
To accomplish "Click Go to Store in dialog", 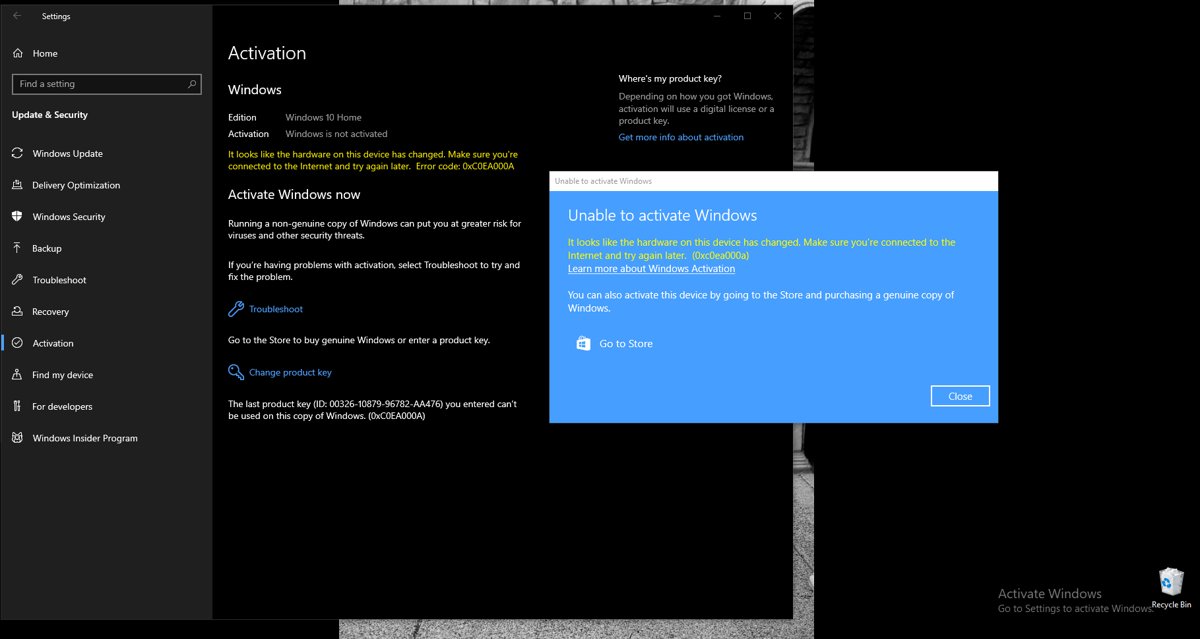I will coord(626,343).
